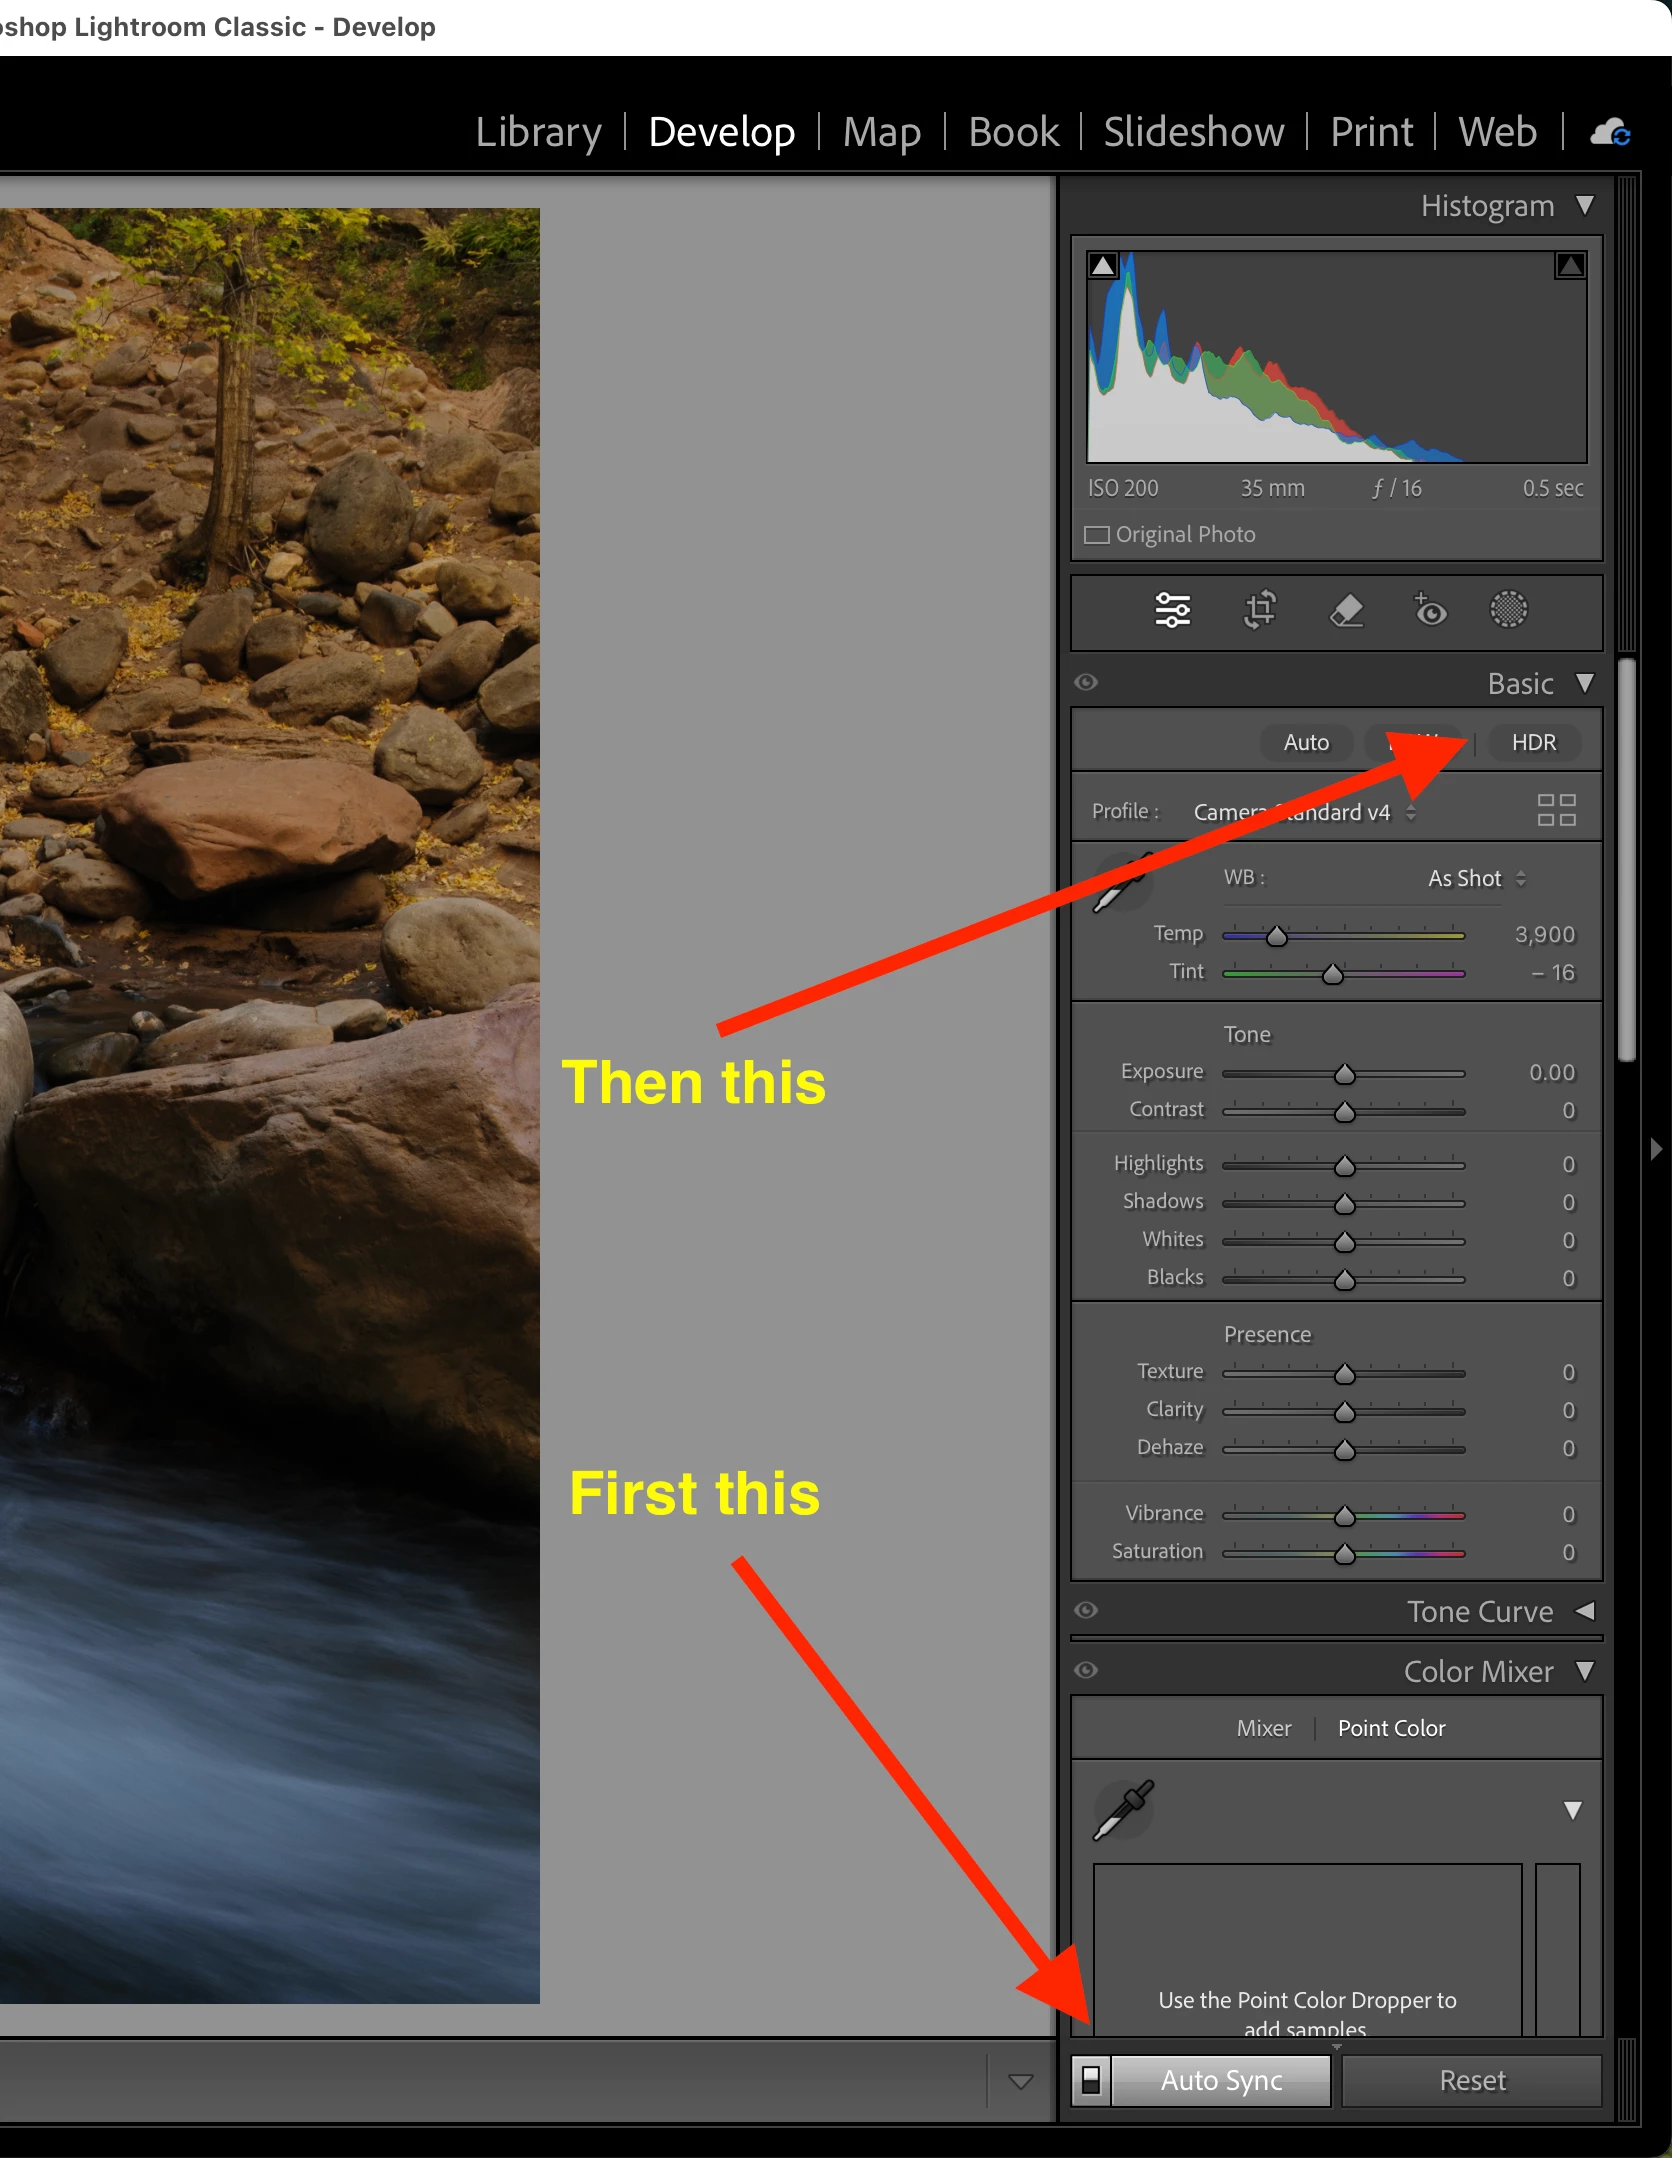Click the Highlights slider handle
Viewport: 1672px width, 2158px height.
click(x=1345, y=1166)
